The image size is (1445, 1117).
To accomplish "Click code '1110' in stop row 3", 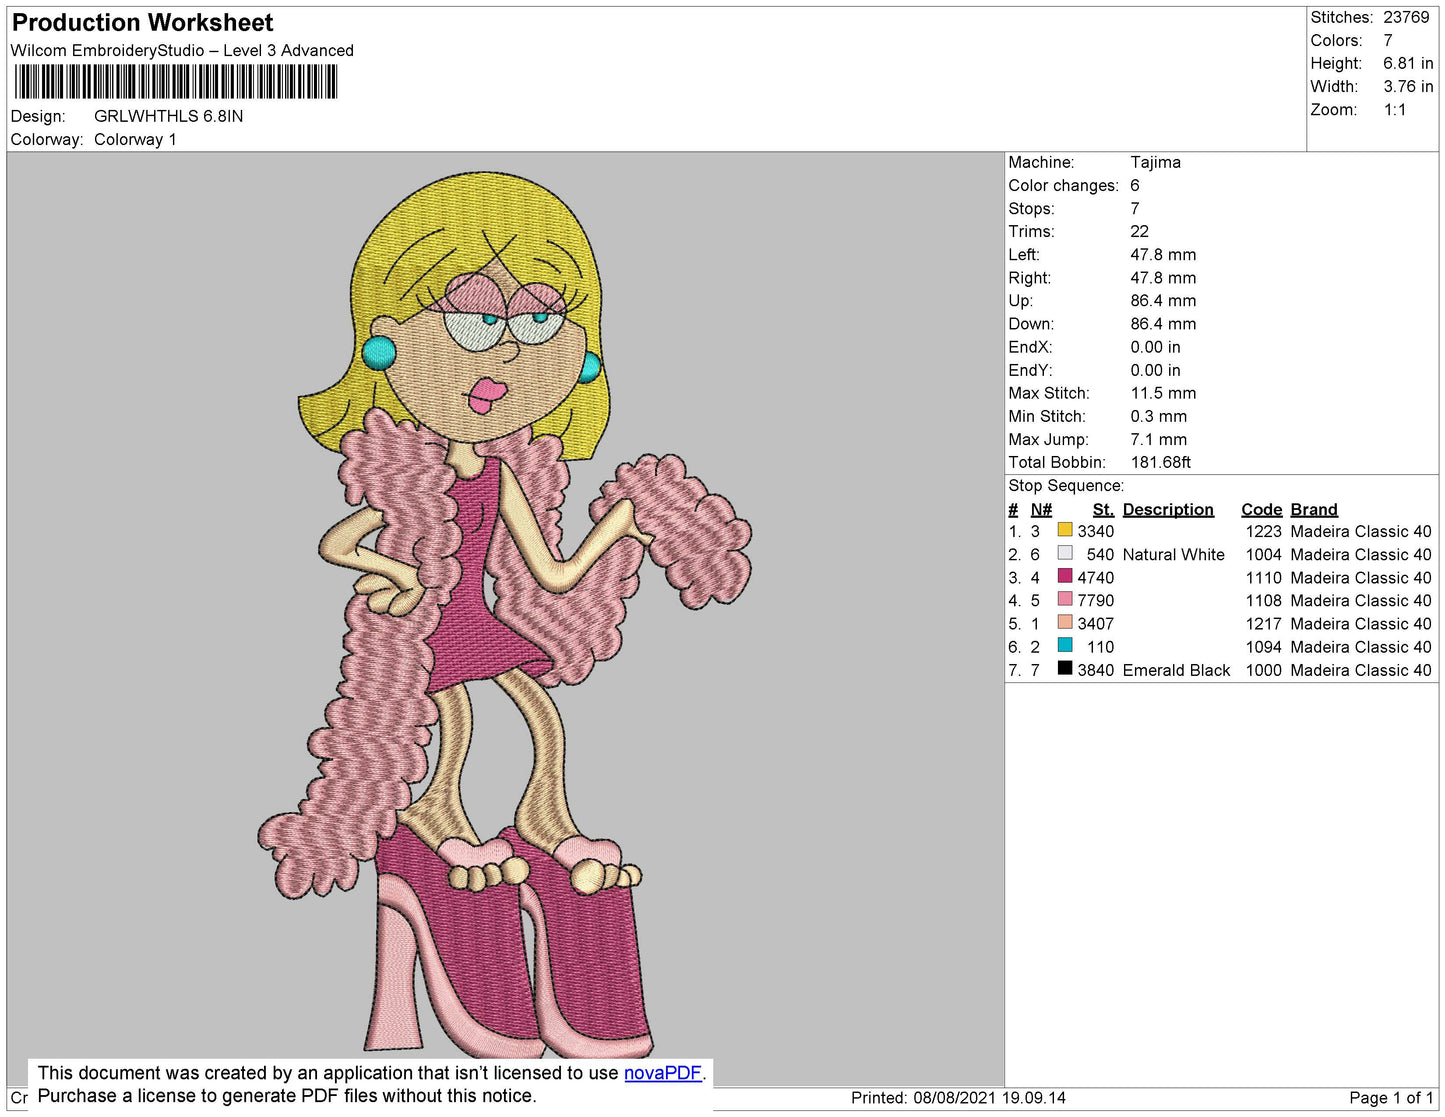I will 1263,577.
